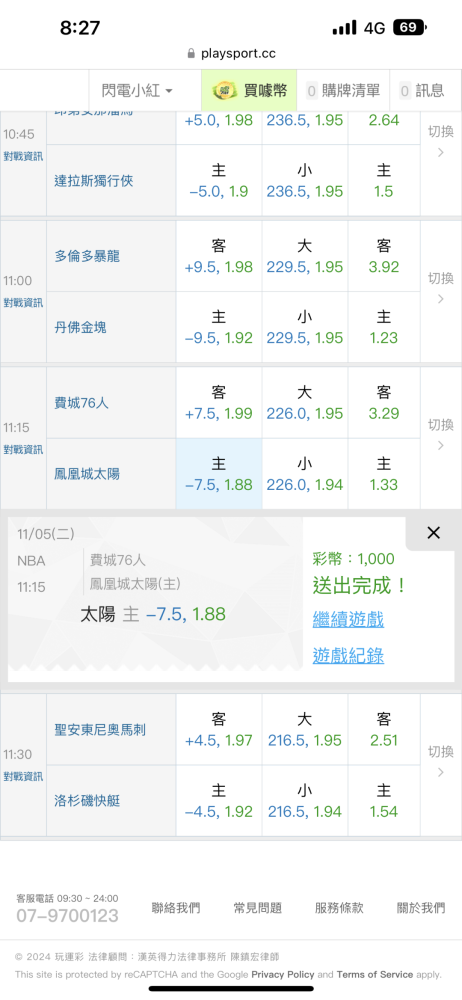Expand the 閃電小紅 user dropdown
Screen dimensions: 462x1000
137,91
